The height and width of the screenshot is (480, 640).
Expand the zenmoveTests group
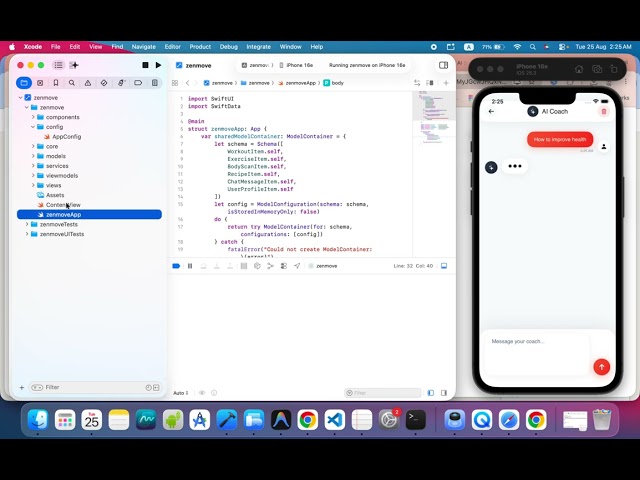pos(27,224)
